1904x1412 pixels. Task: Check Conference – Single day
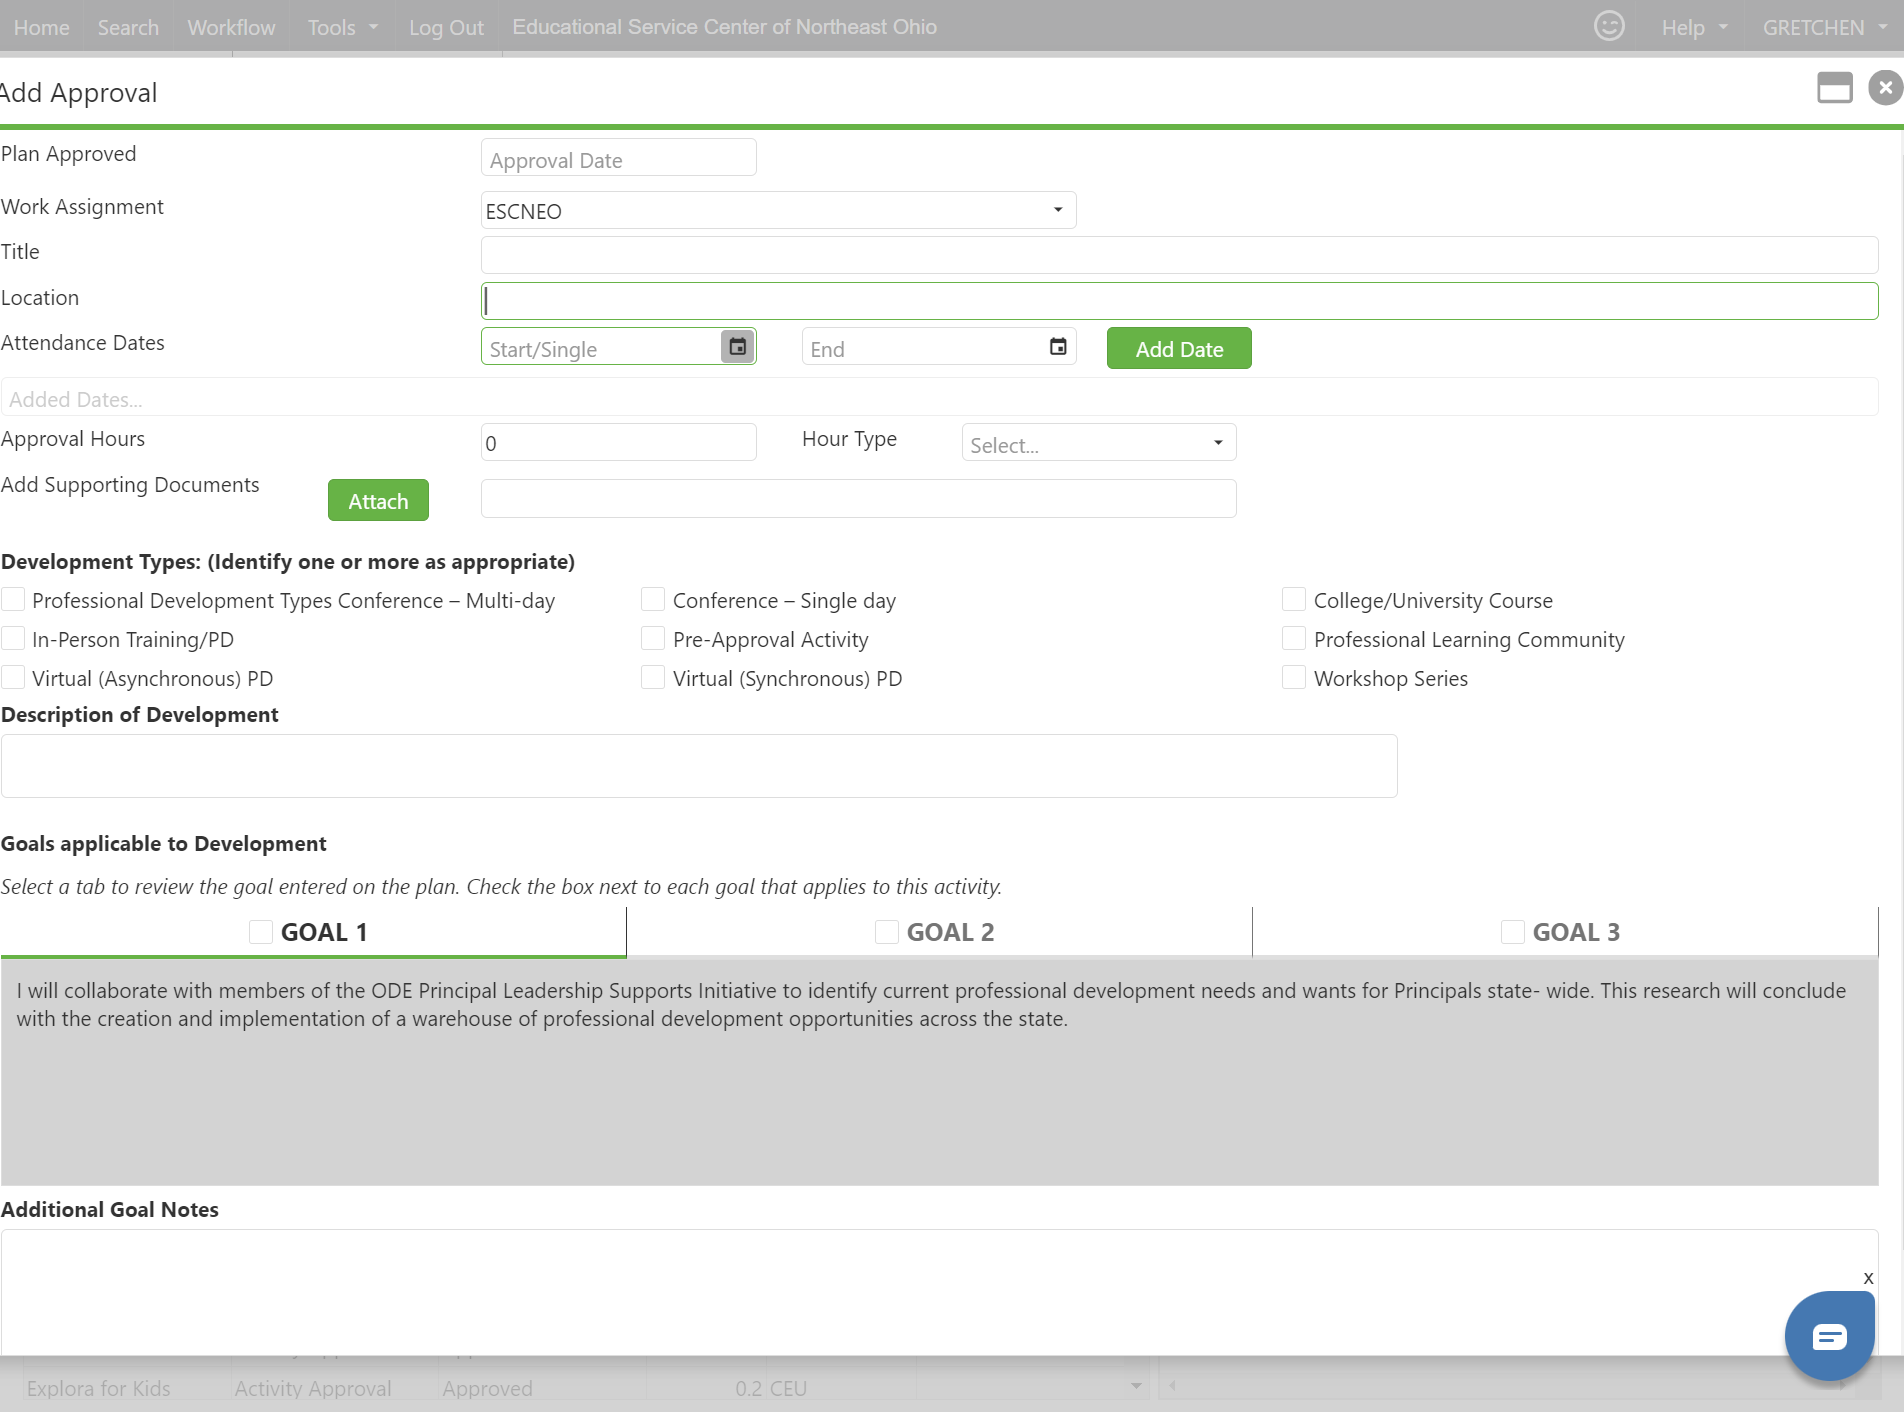[653, 599]
